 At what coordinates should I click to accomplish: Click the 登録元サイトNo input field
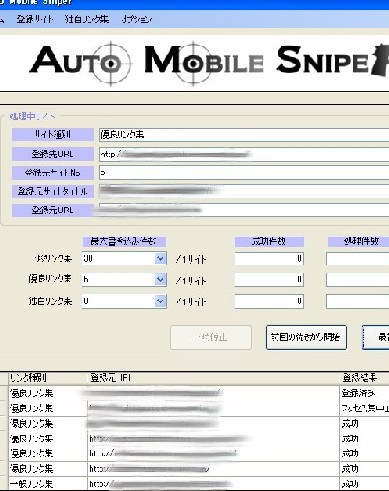[244, 173]
